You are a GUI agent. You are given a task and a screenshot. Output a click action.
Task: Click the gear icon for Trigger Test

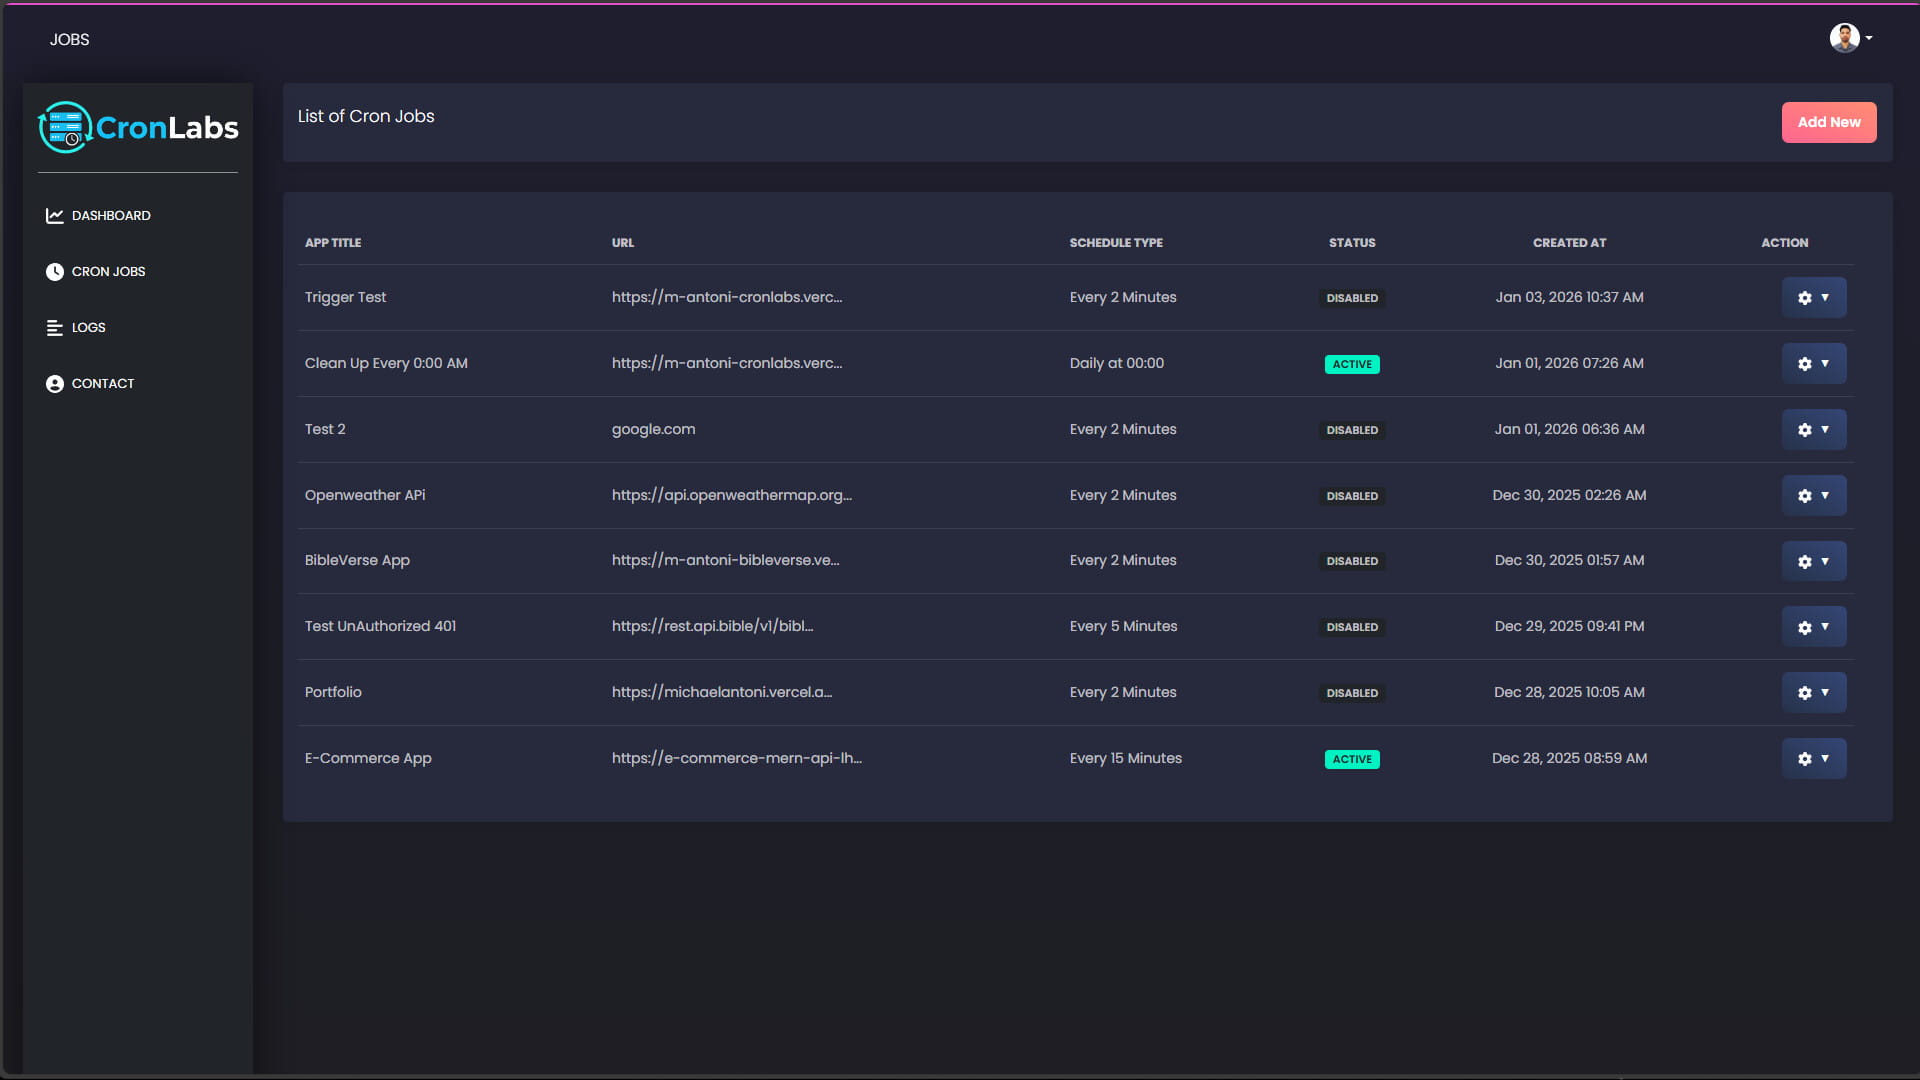(1805, 298)
